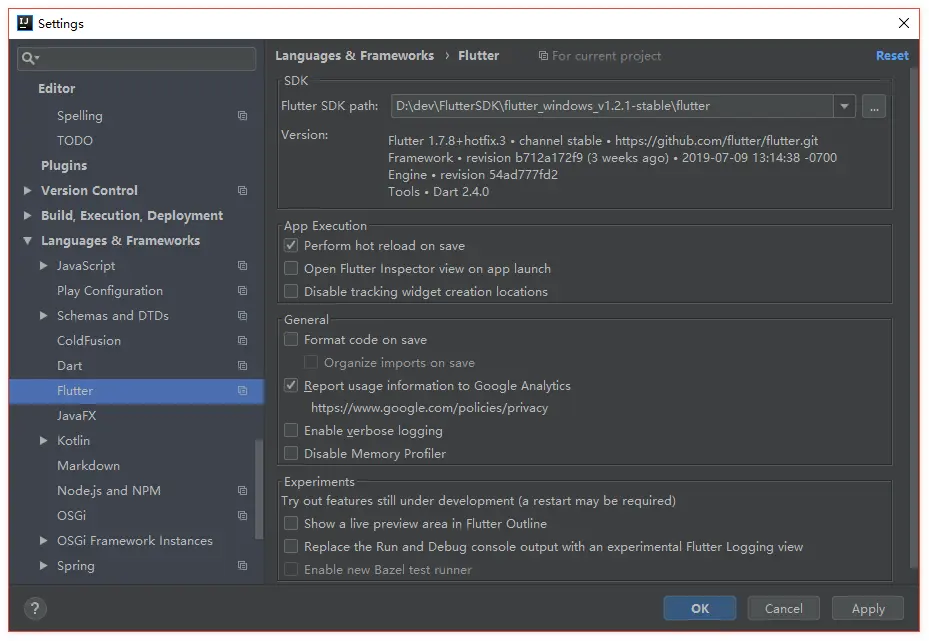The width and height of the screenshot is (929, 641).
Task: Collapse the Languages & Frameworks node
Action: pyautogui.click(x=27, y=241)
